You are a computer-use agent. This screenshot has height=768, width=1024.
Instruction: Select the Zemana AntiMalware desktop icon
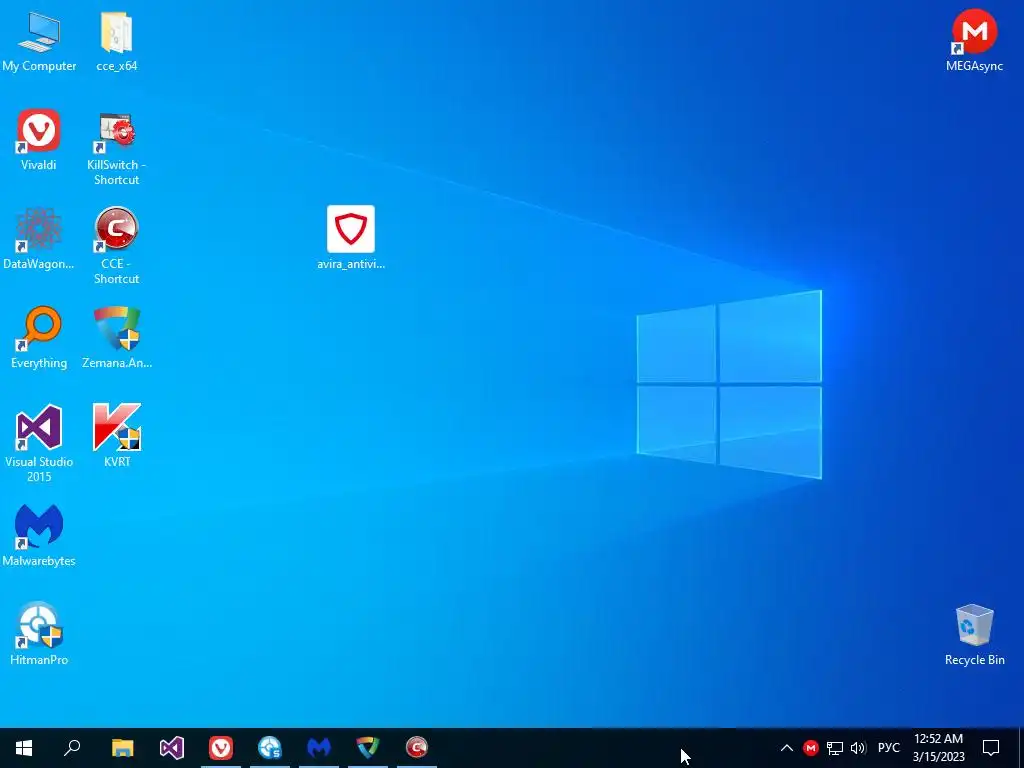(117, 338)
